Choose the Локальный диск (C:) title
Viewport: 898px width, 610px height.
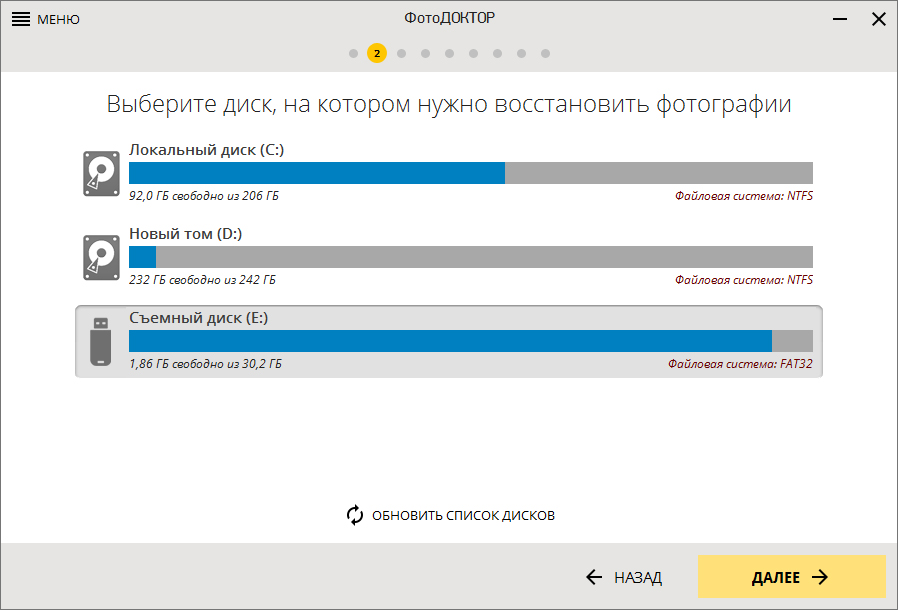tap(206, 150)
